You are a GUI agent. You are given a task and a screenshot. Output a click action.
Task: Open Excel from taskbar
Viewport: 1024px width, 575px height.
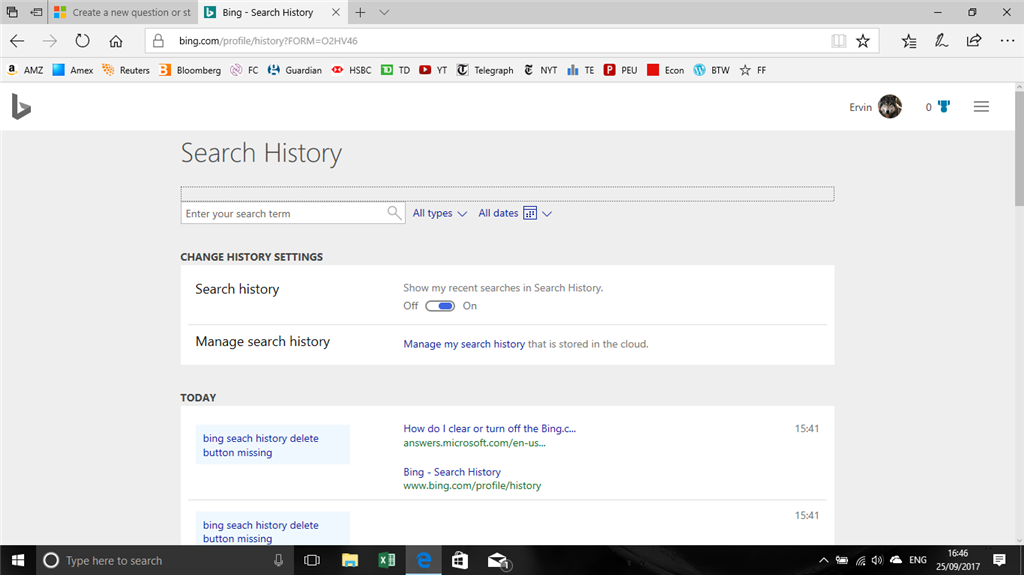387,560
